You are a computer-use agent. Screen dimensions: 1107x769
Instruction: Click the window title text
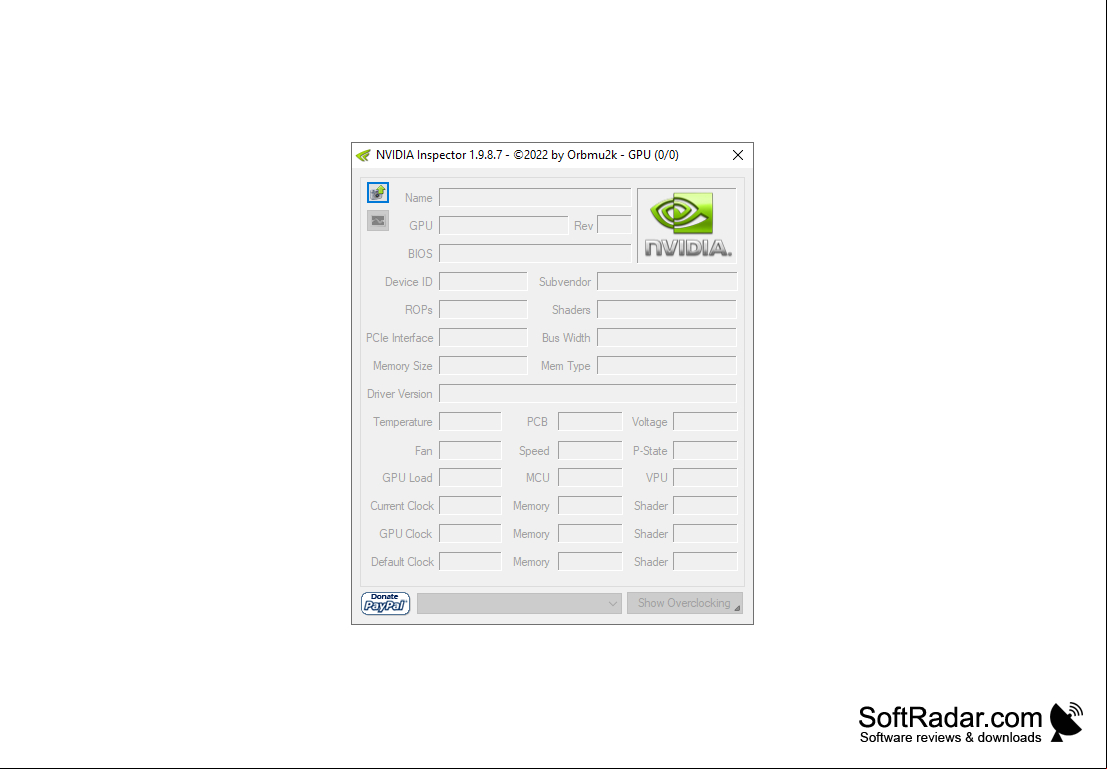pos(527,155)
